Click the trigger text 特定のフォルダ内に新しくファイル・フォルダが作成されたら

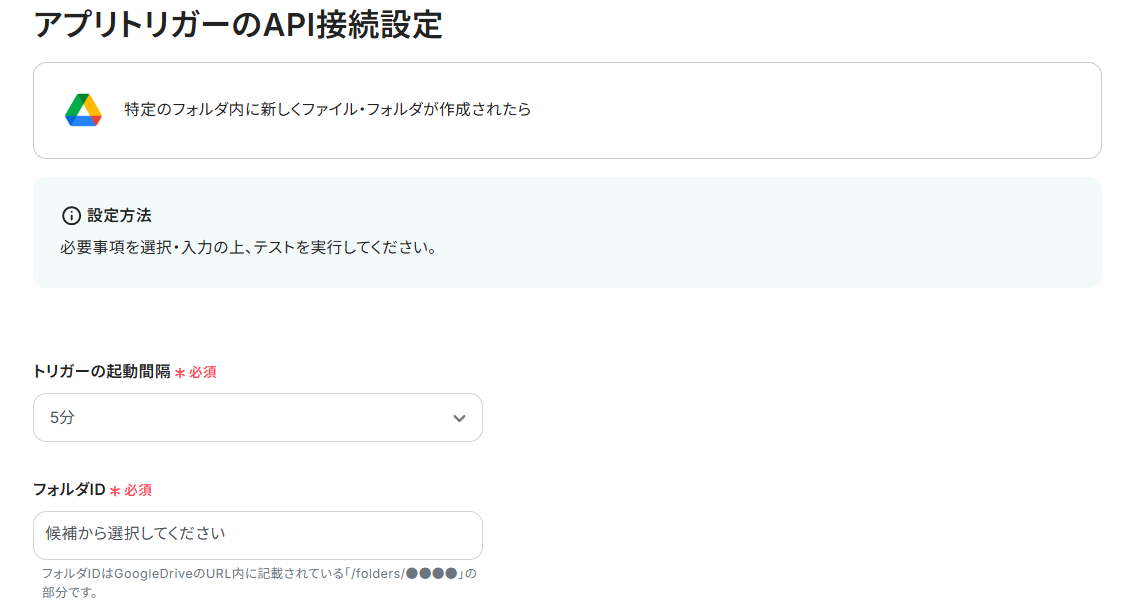coord(327,110)
